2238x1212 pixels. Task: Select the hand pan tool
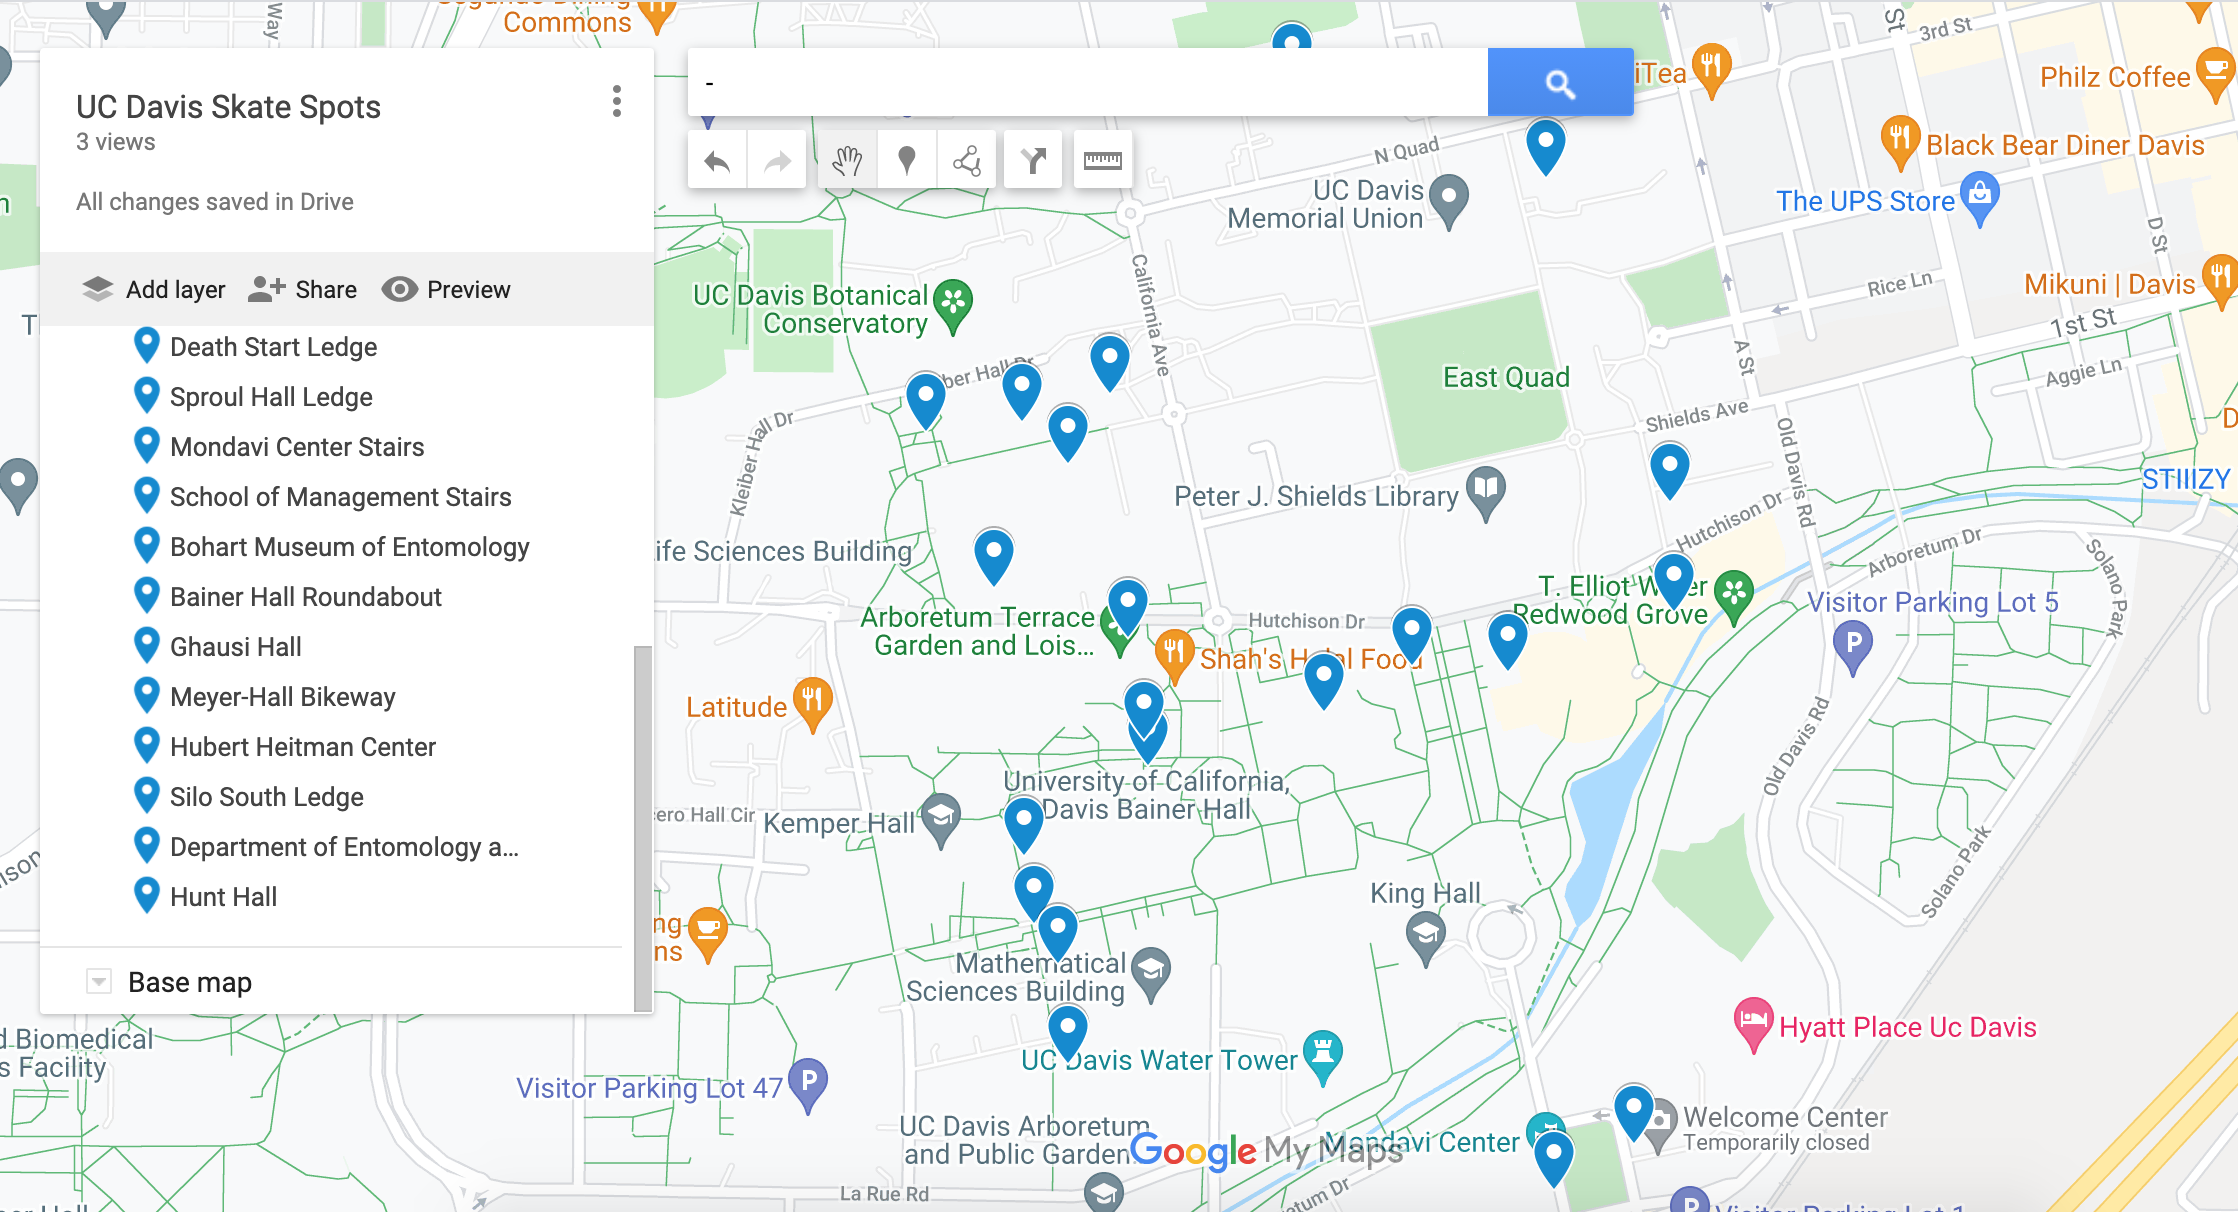pos(847,160)
